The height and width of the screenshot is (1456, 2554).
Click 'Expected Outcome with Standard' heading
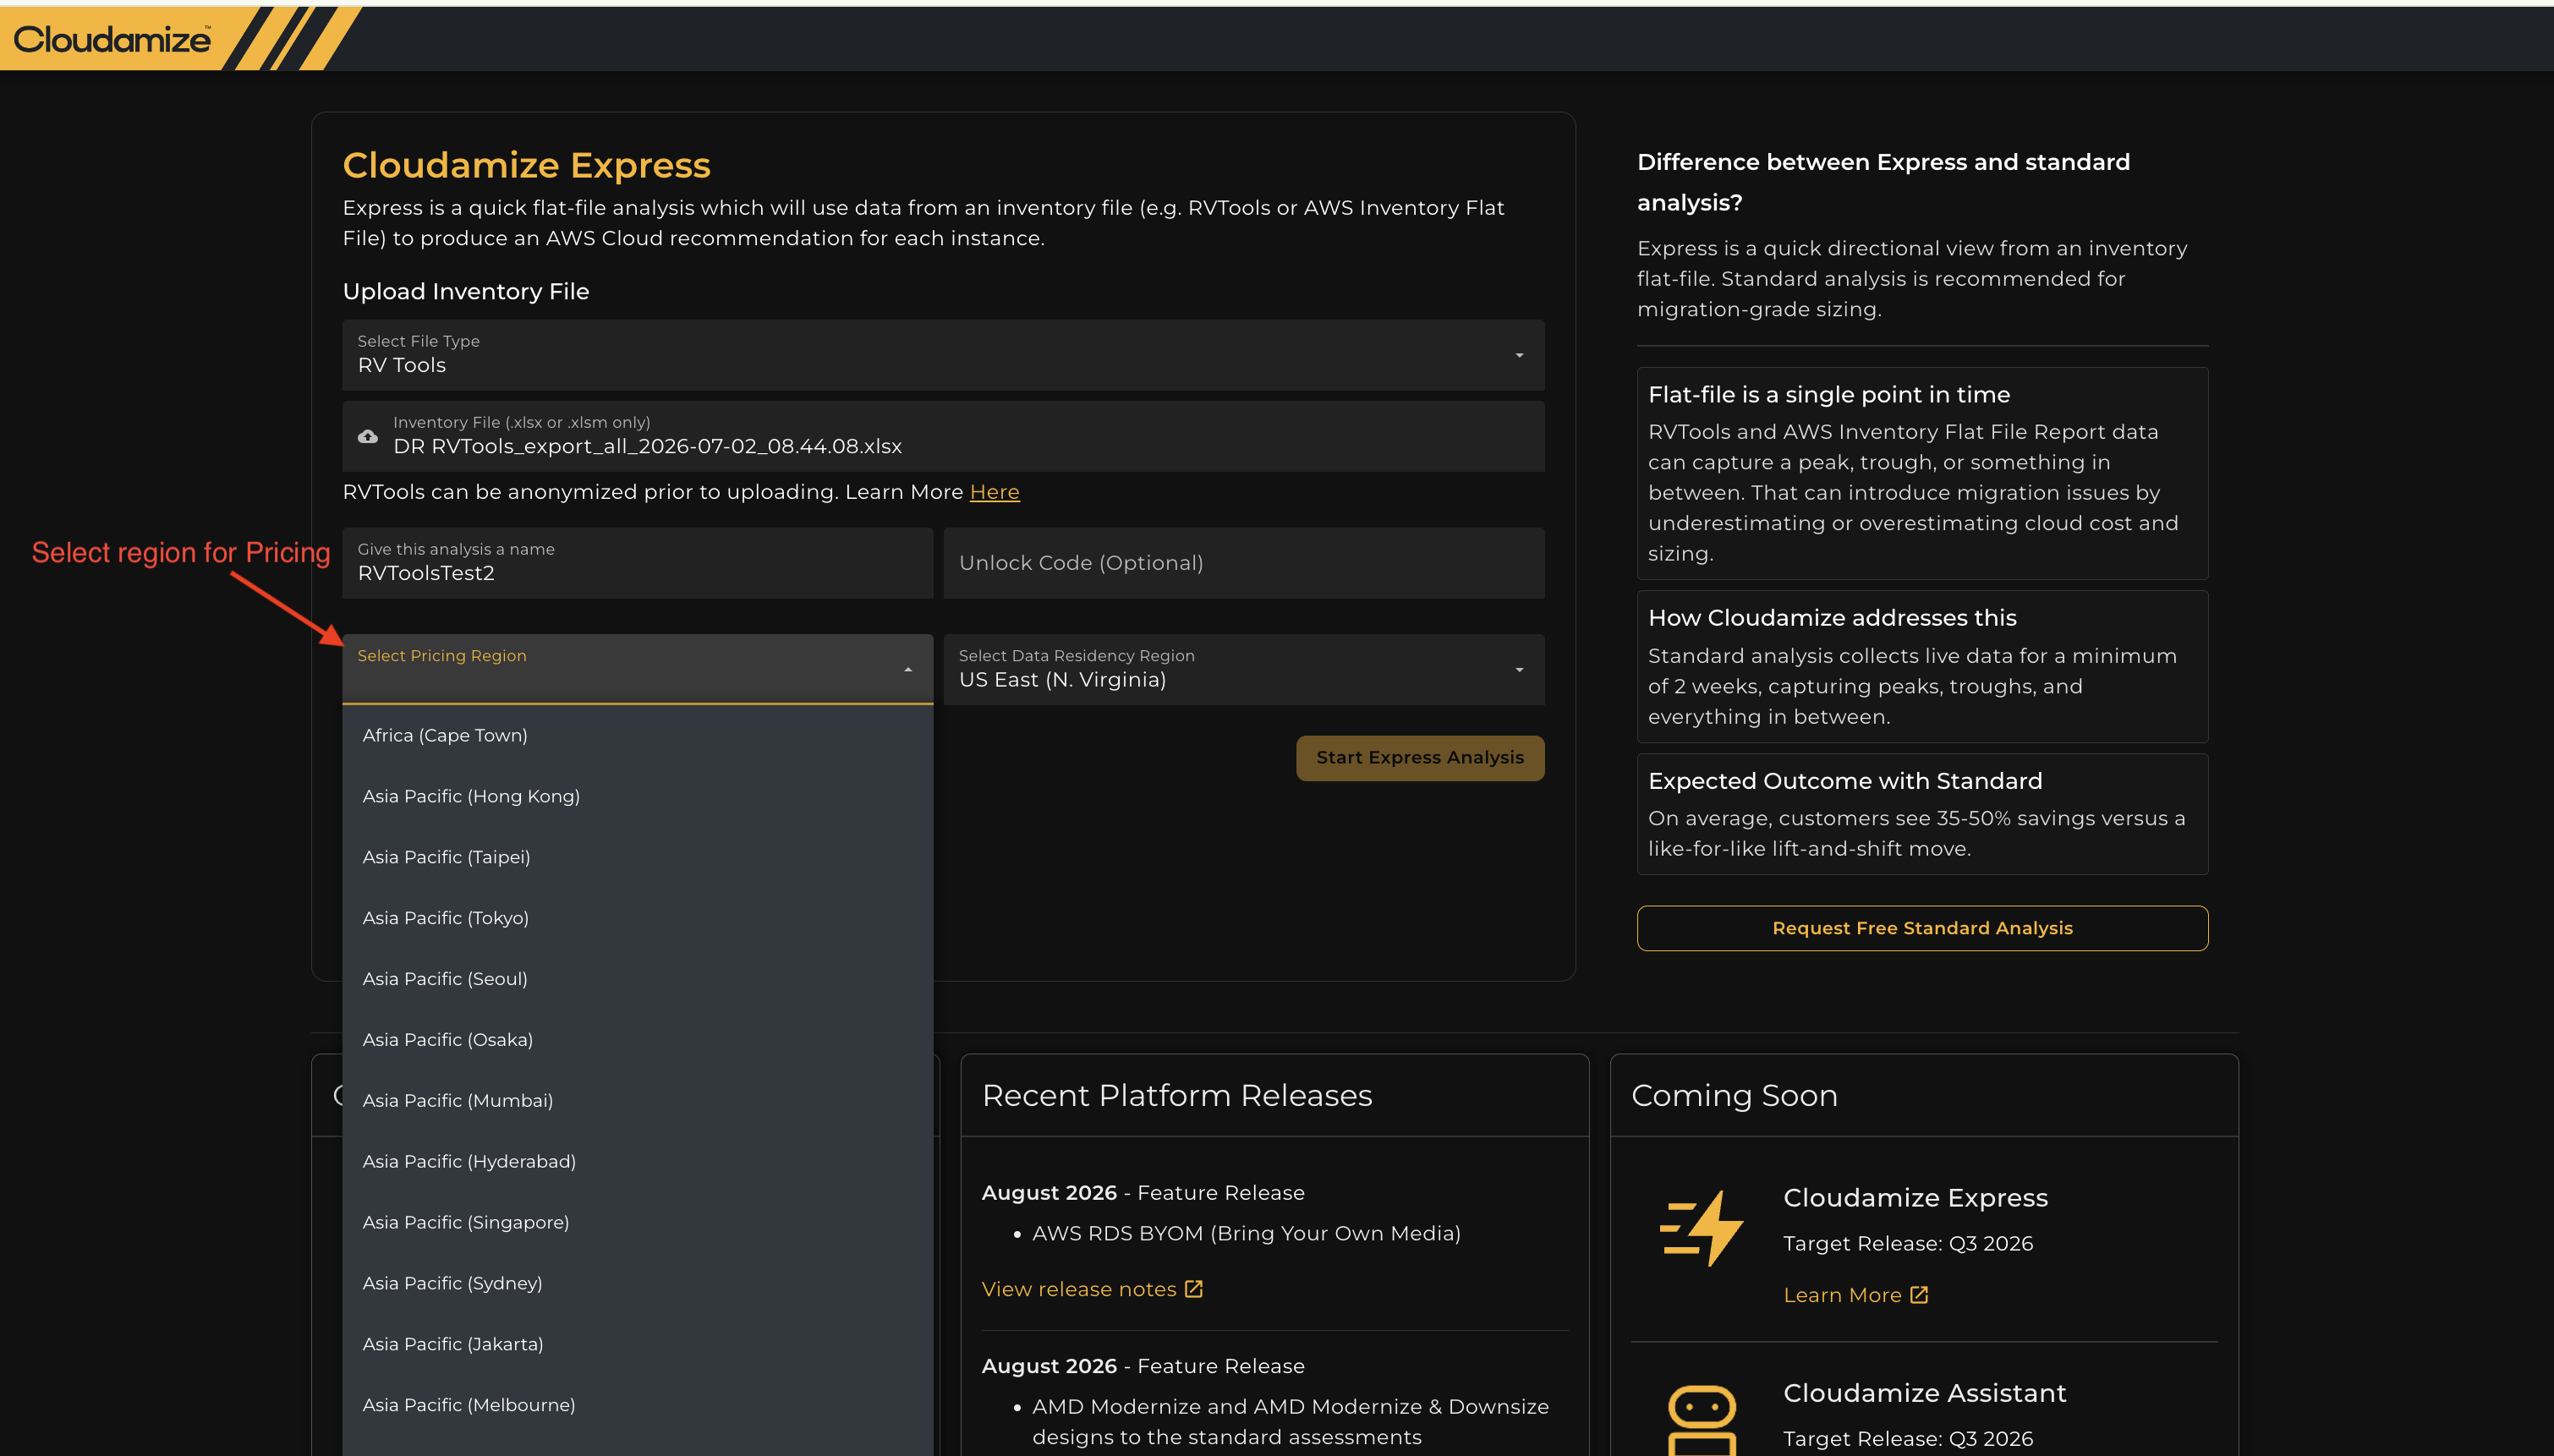pos(1845,781)
